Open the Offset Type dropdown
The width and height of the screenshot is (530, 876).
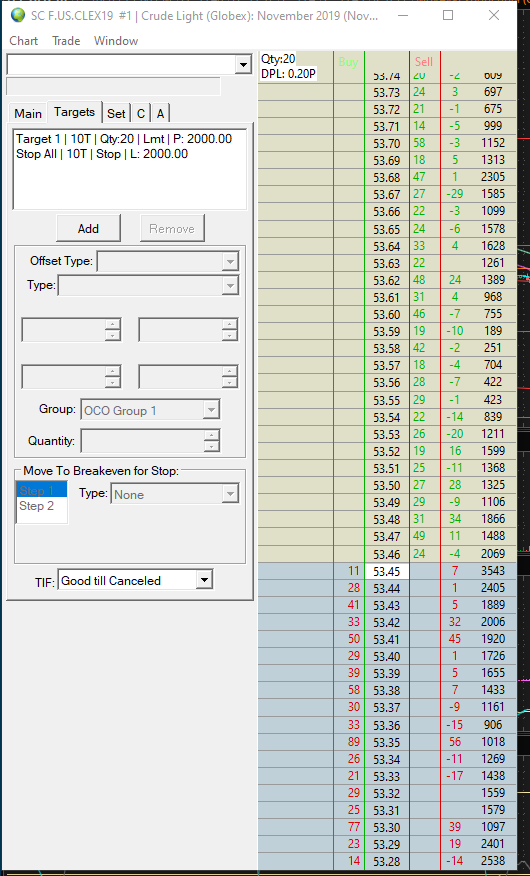coord(168,261)
